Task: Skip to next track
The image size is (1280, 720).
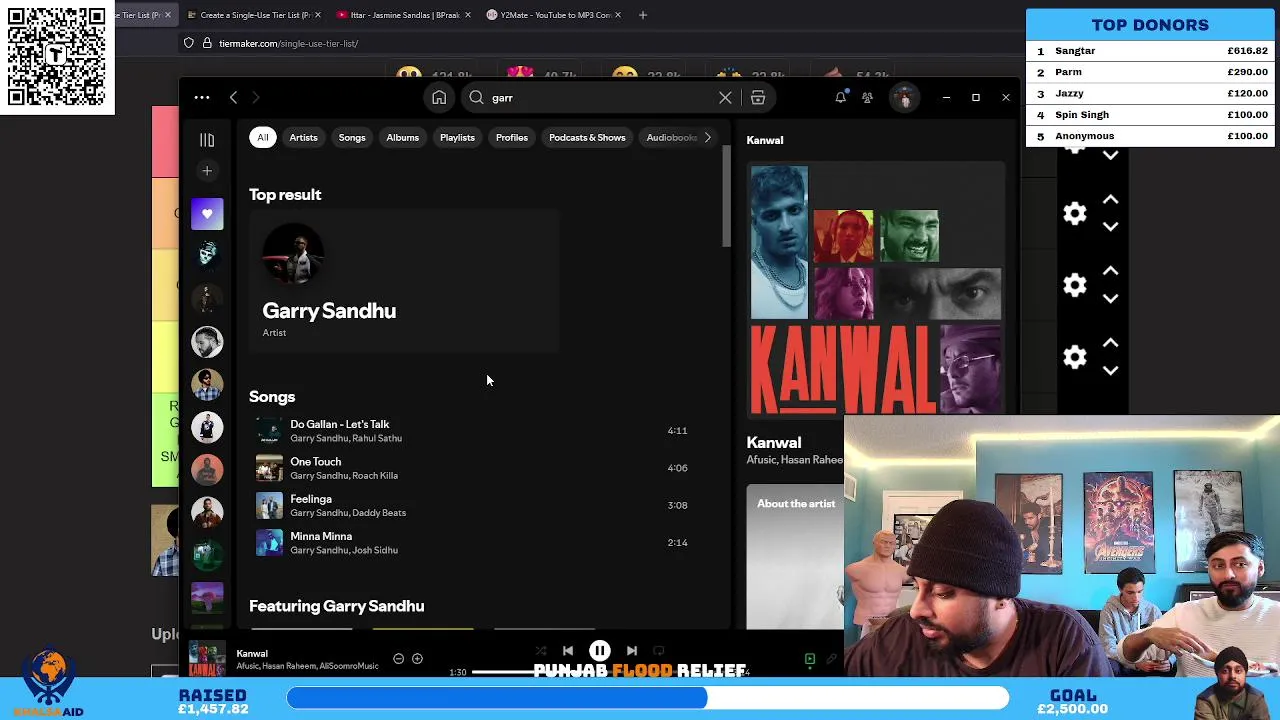Action: (x=632, y=651)
